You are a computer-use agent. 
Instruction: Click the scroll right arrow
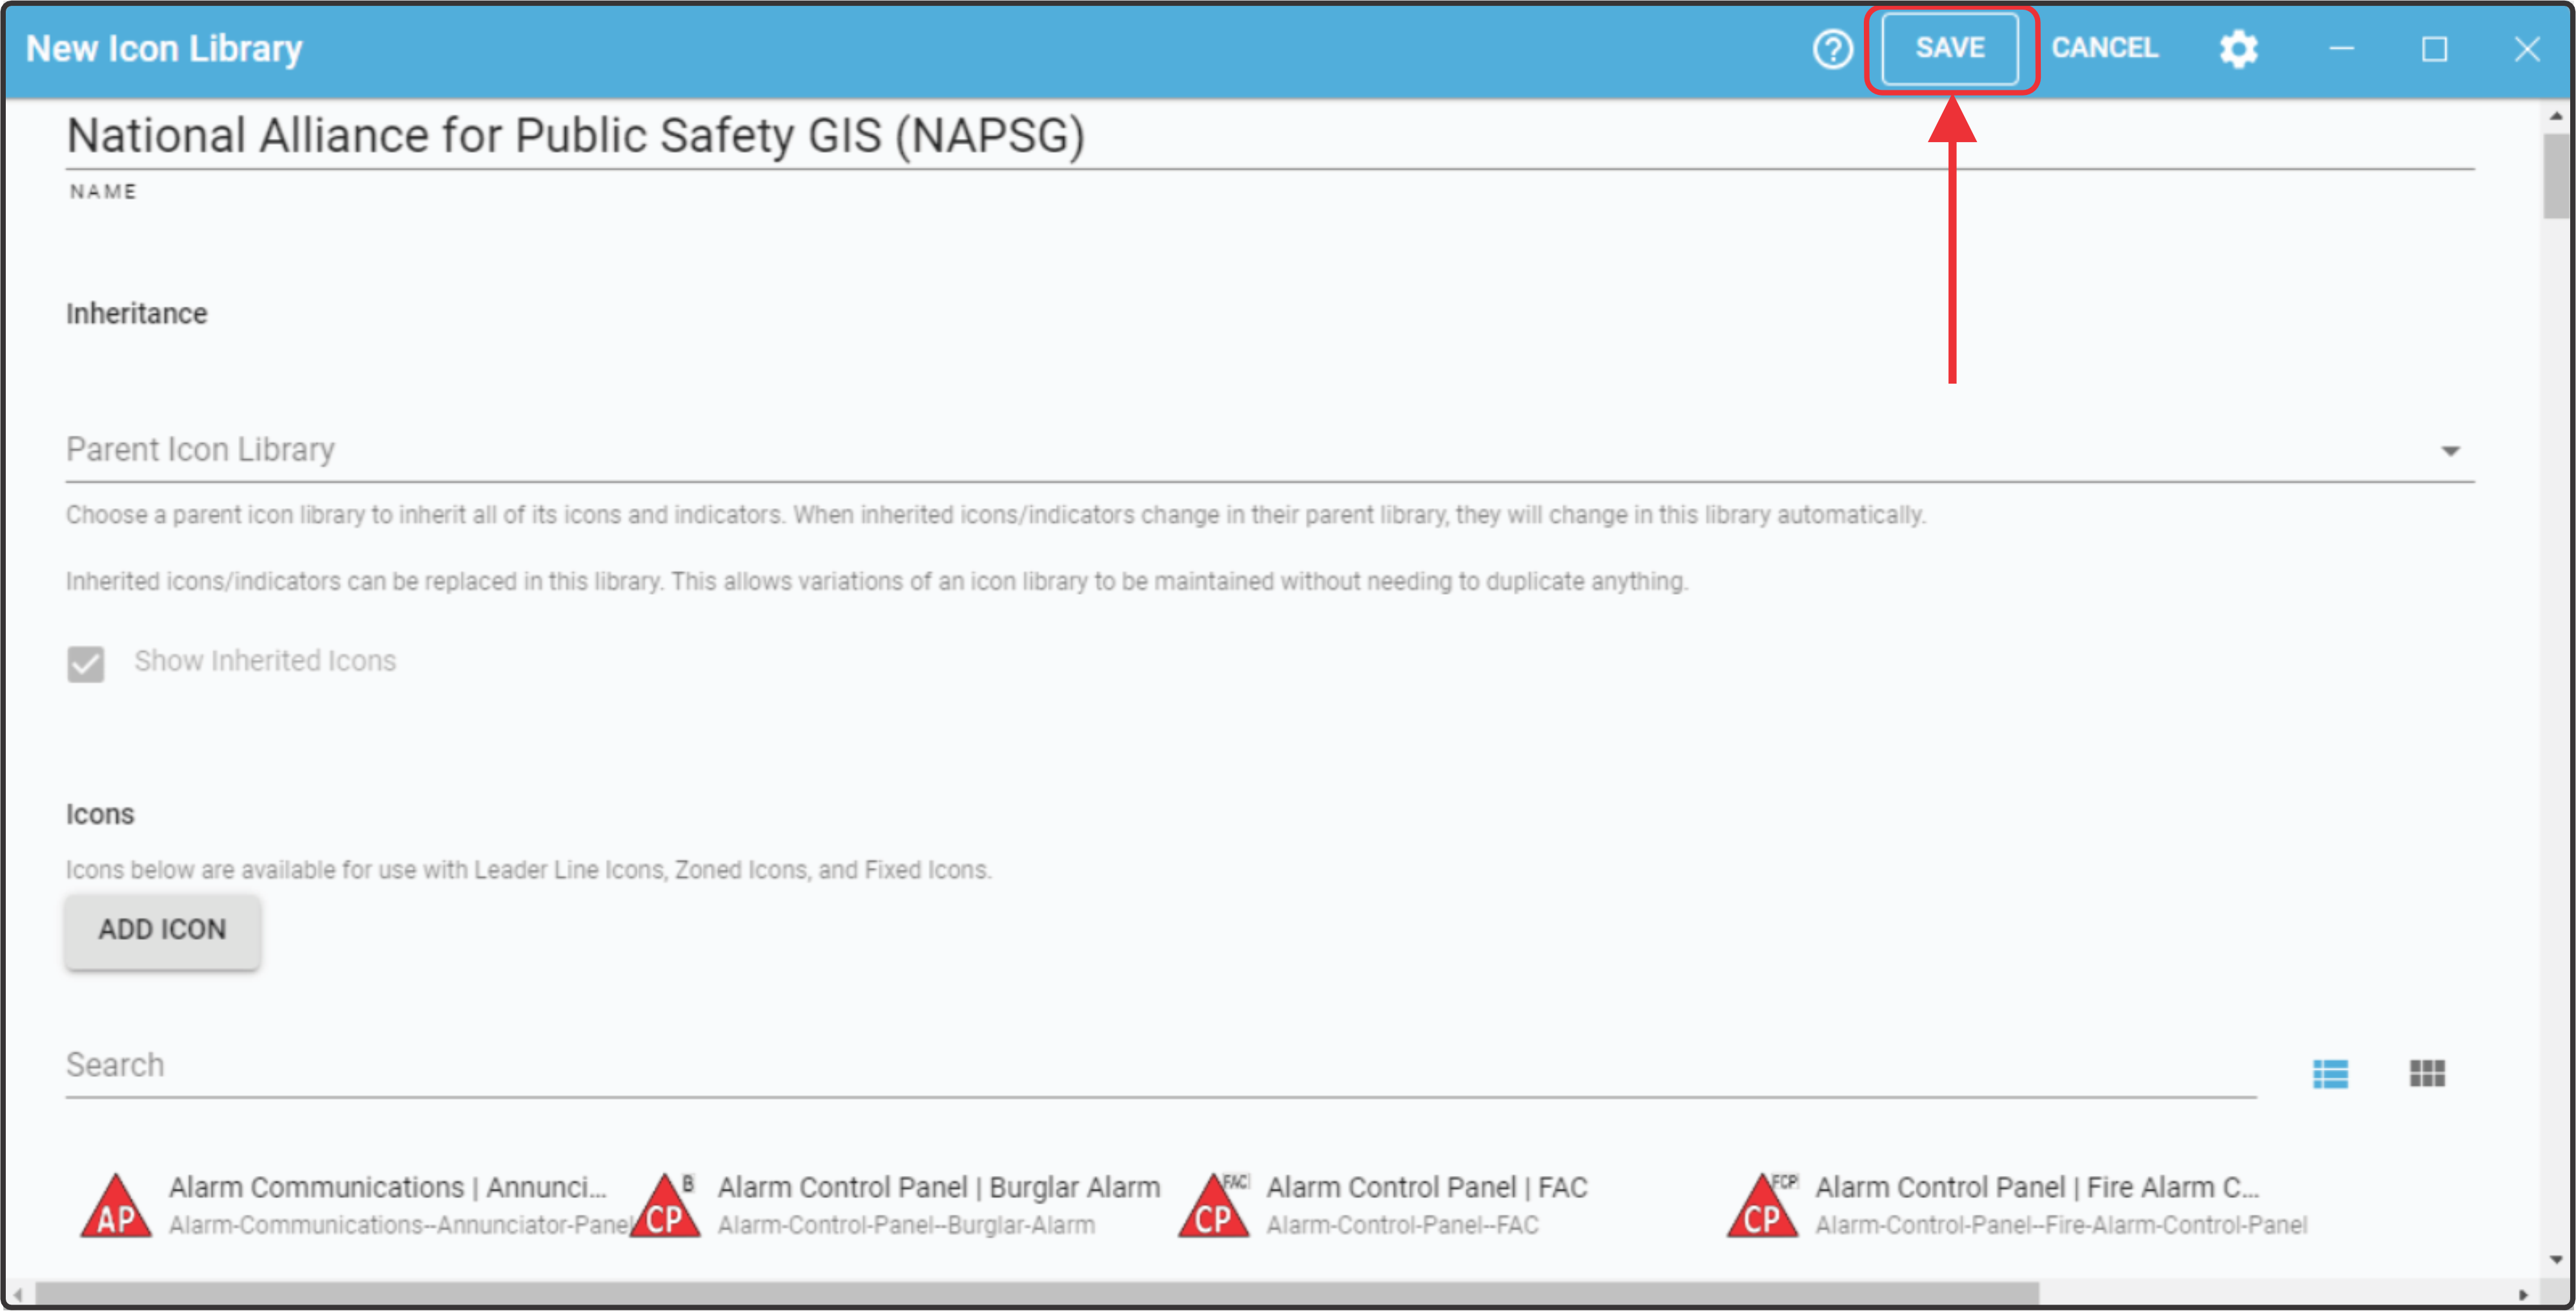[x=2523, y=1294]
